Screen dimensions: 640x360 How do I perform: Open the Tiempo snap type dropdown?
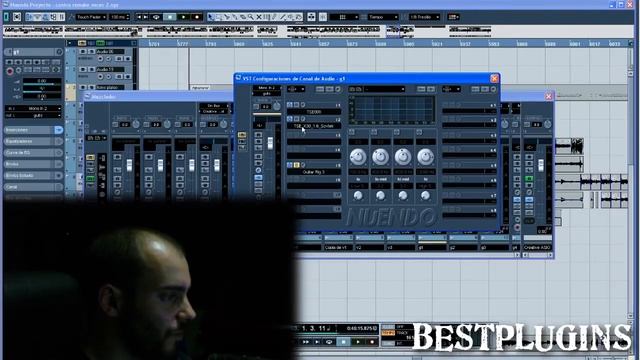pos(382,17)
